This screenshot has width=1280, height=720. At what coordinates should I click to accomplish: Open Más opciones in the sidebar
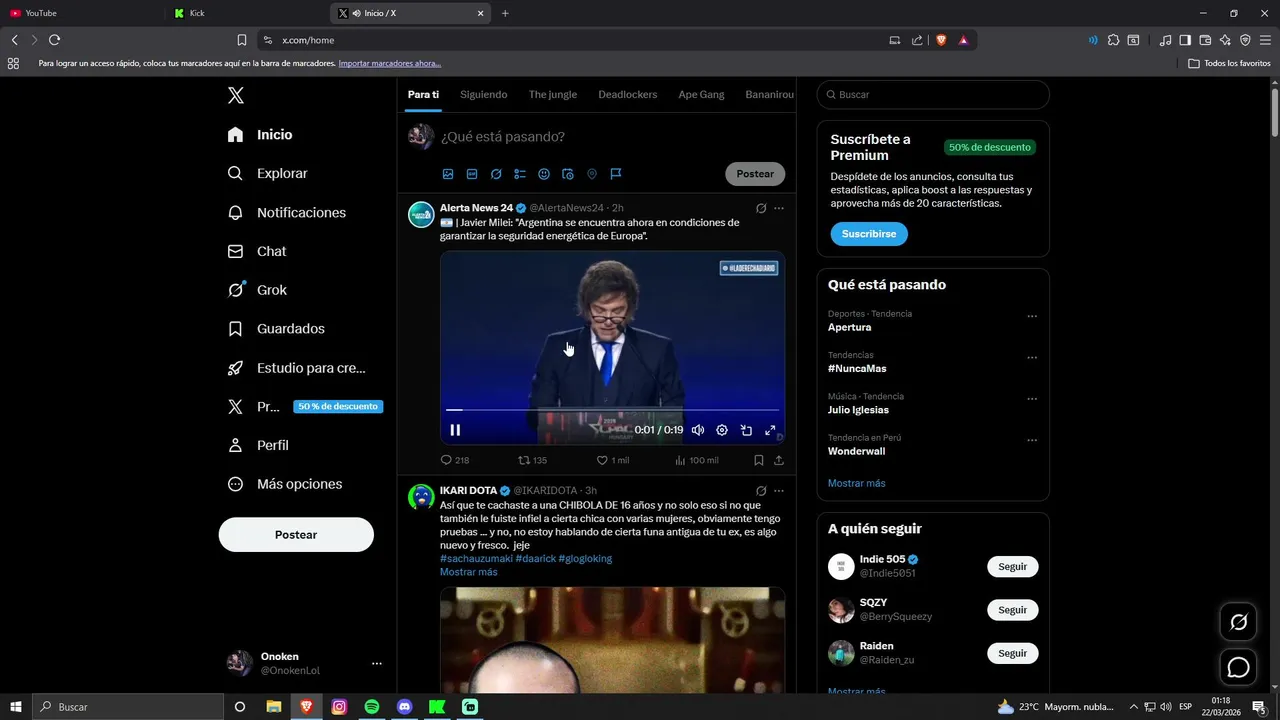pos(285,484)
